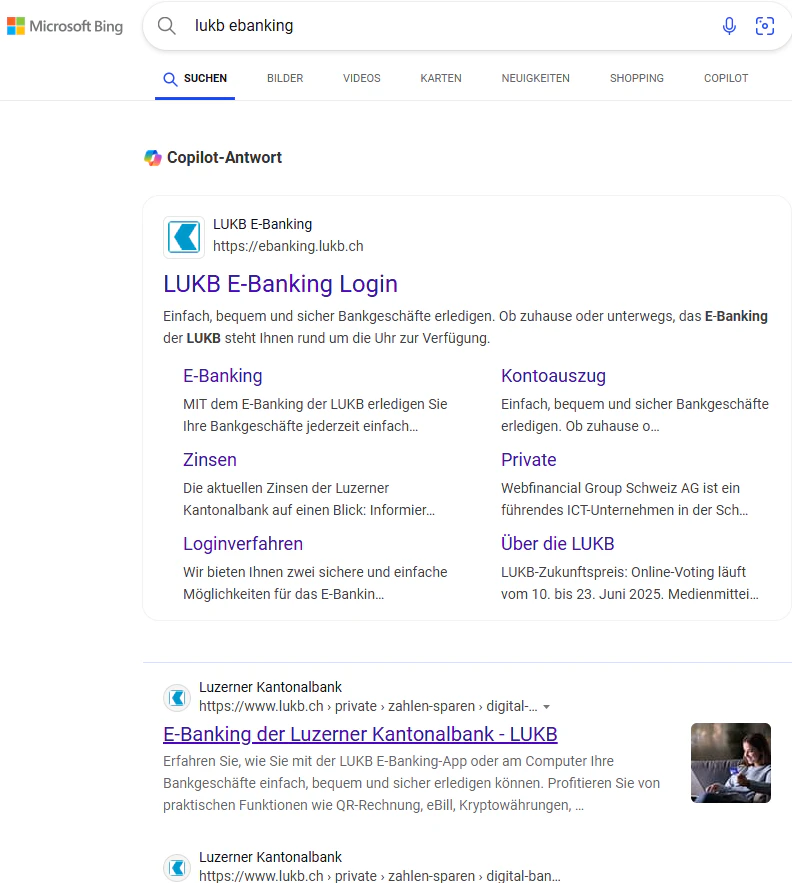Open the COPILOT tab

(726, 78)
